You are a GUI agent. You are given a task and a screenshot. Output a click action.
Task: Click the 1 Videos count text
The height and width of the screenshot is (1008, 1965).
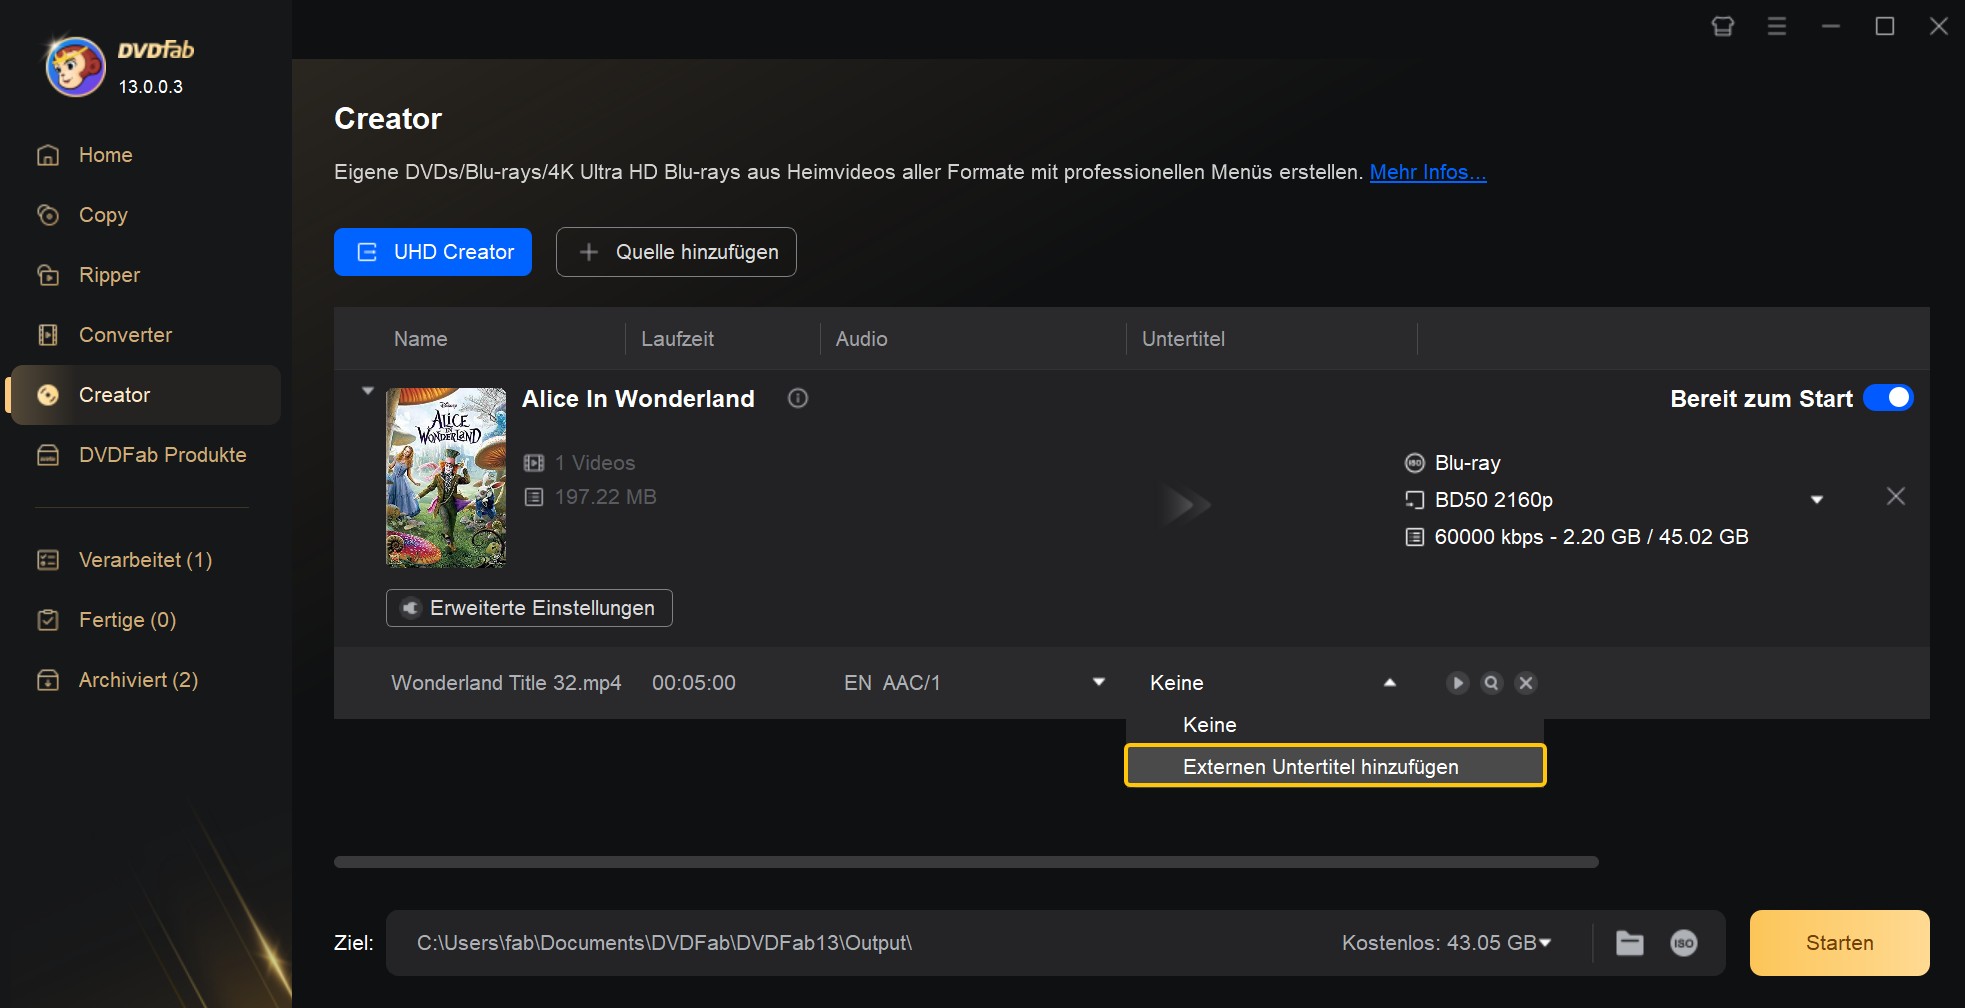[595, 463]
